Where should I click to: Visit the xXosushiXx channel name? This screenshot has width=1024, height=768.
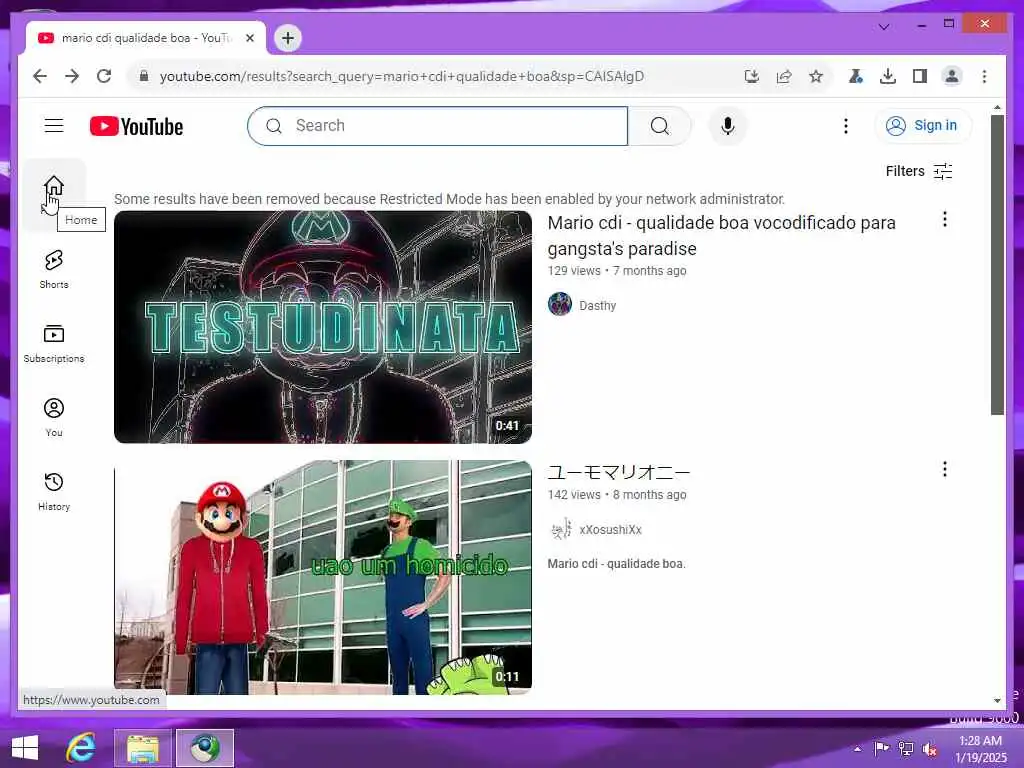coord(611,530)
